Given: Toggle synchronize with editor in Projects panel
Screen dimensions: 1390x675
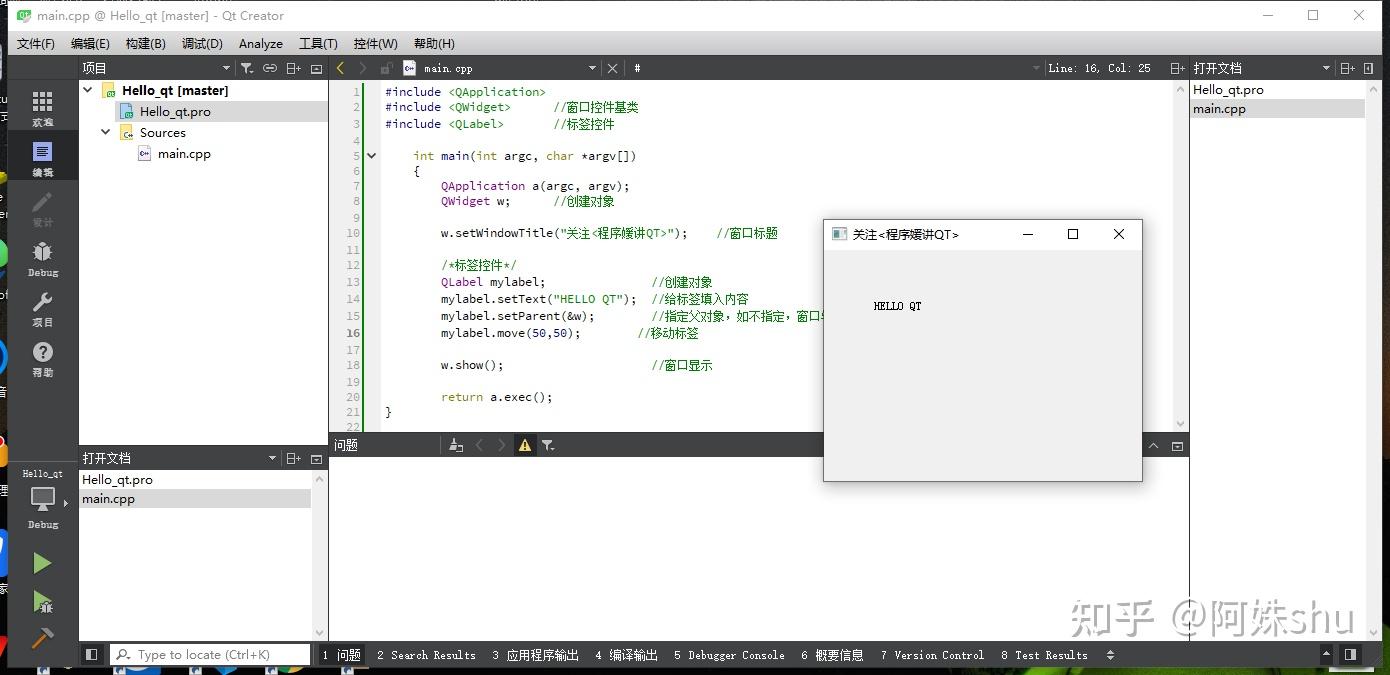Looking at the screenshot, I should tap(269, 67).
